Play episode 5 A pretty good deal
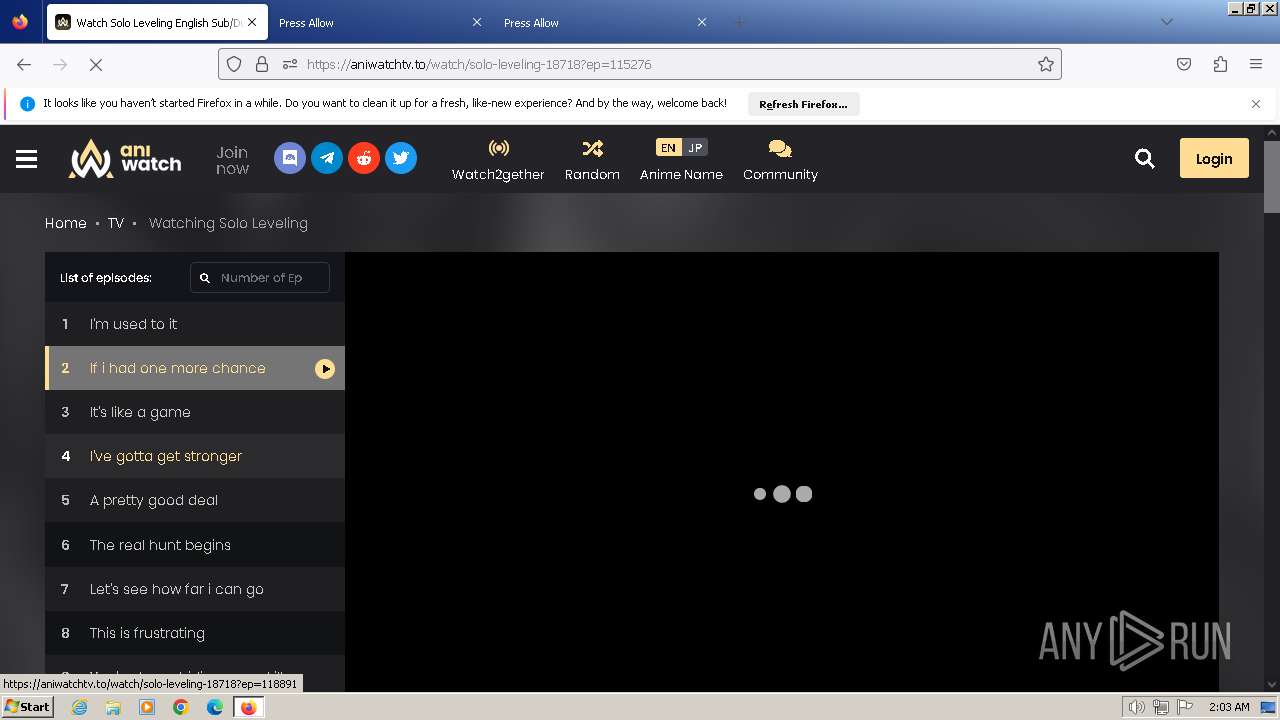The width and height of the screenshot is (1280, 720). [195, 500]
